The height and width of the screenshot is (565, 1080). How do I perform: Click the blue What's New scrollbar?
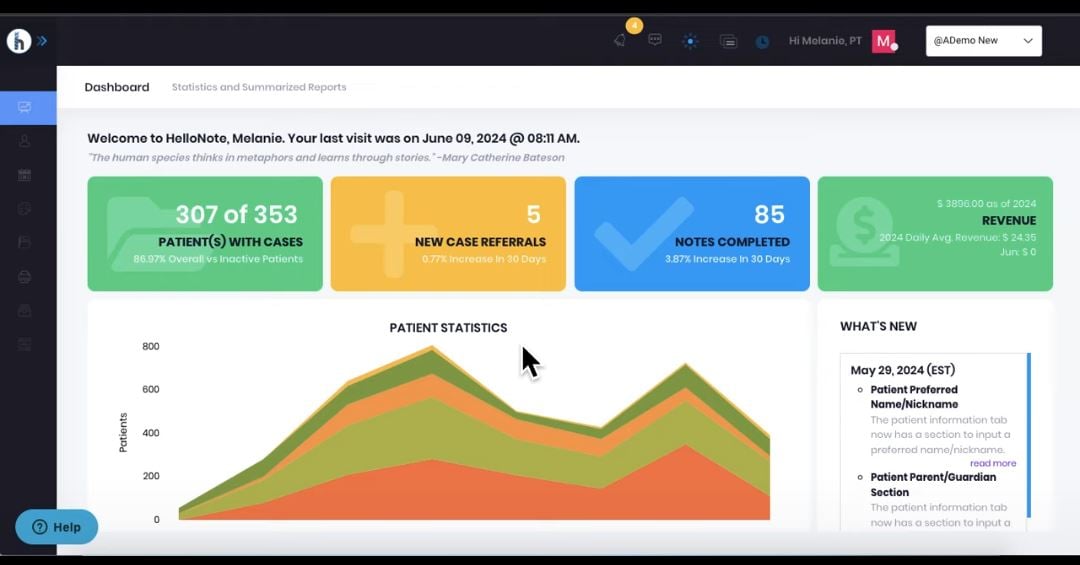click(1028, 435)
